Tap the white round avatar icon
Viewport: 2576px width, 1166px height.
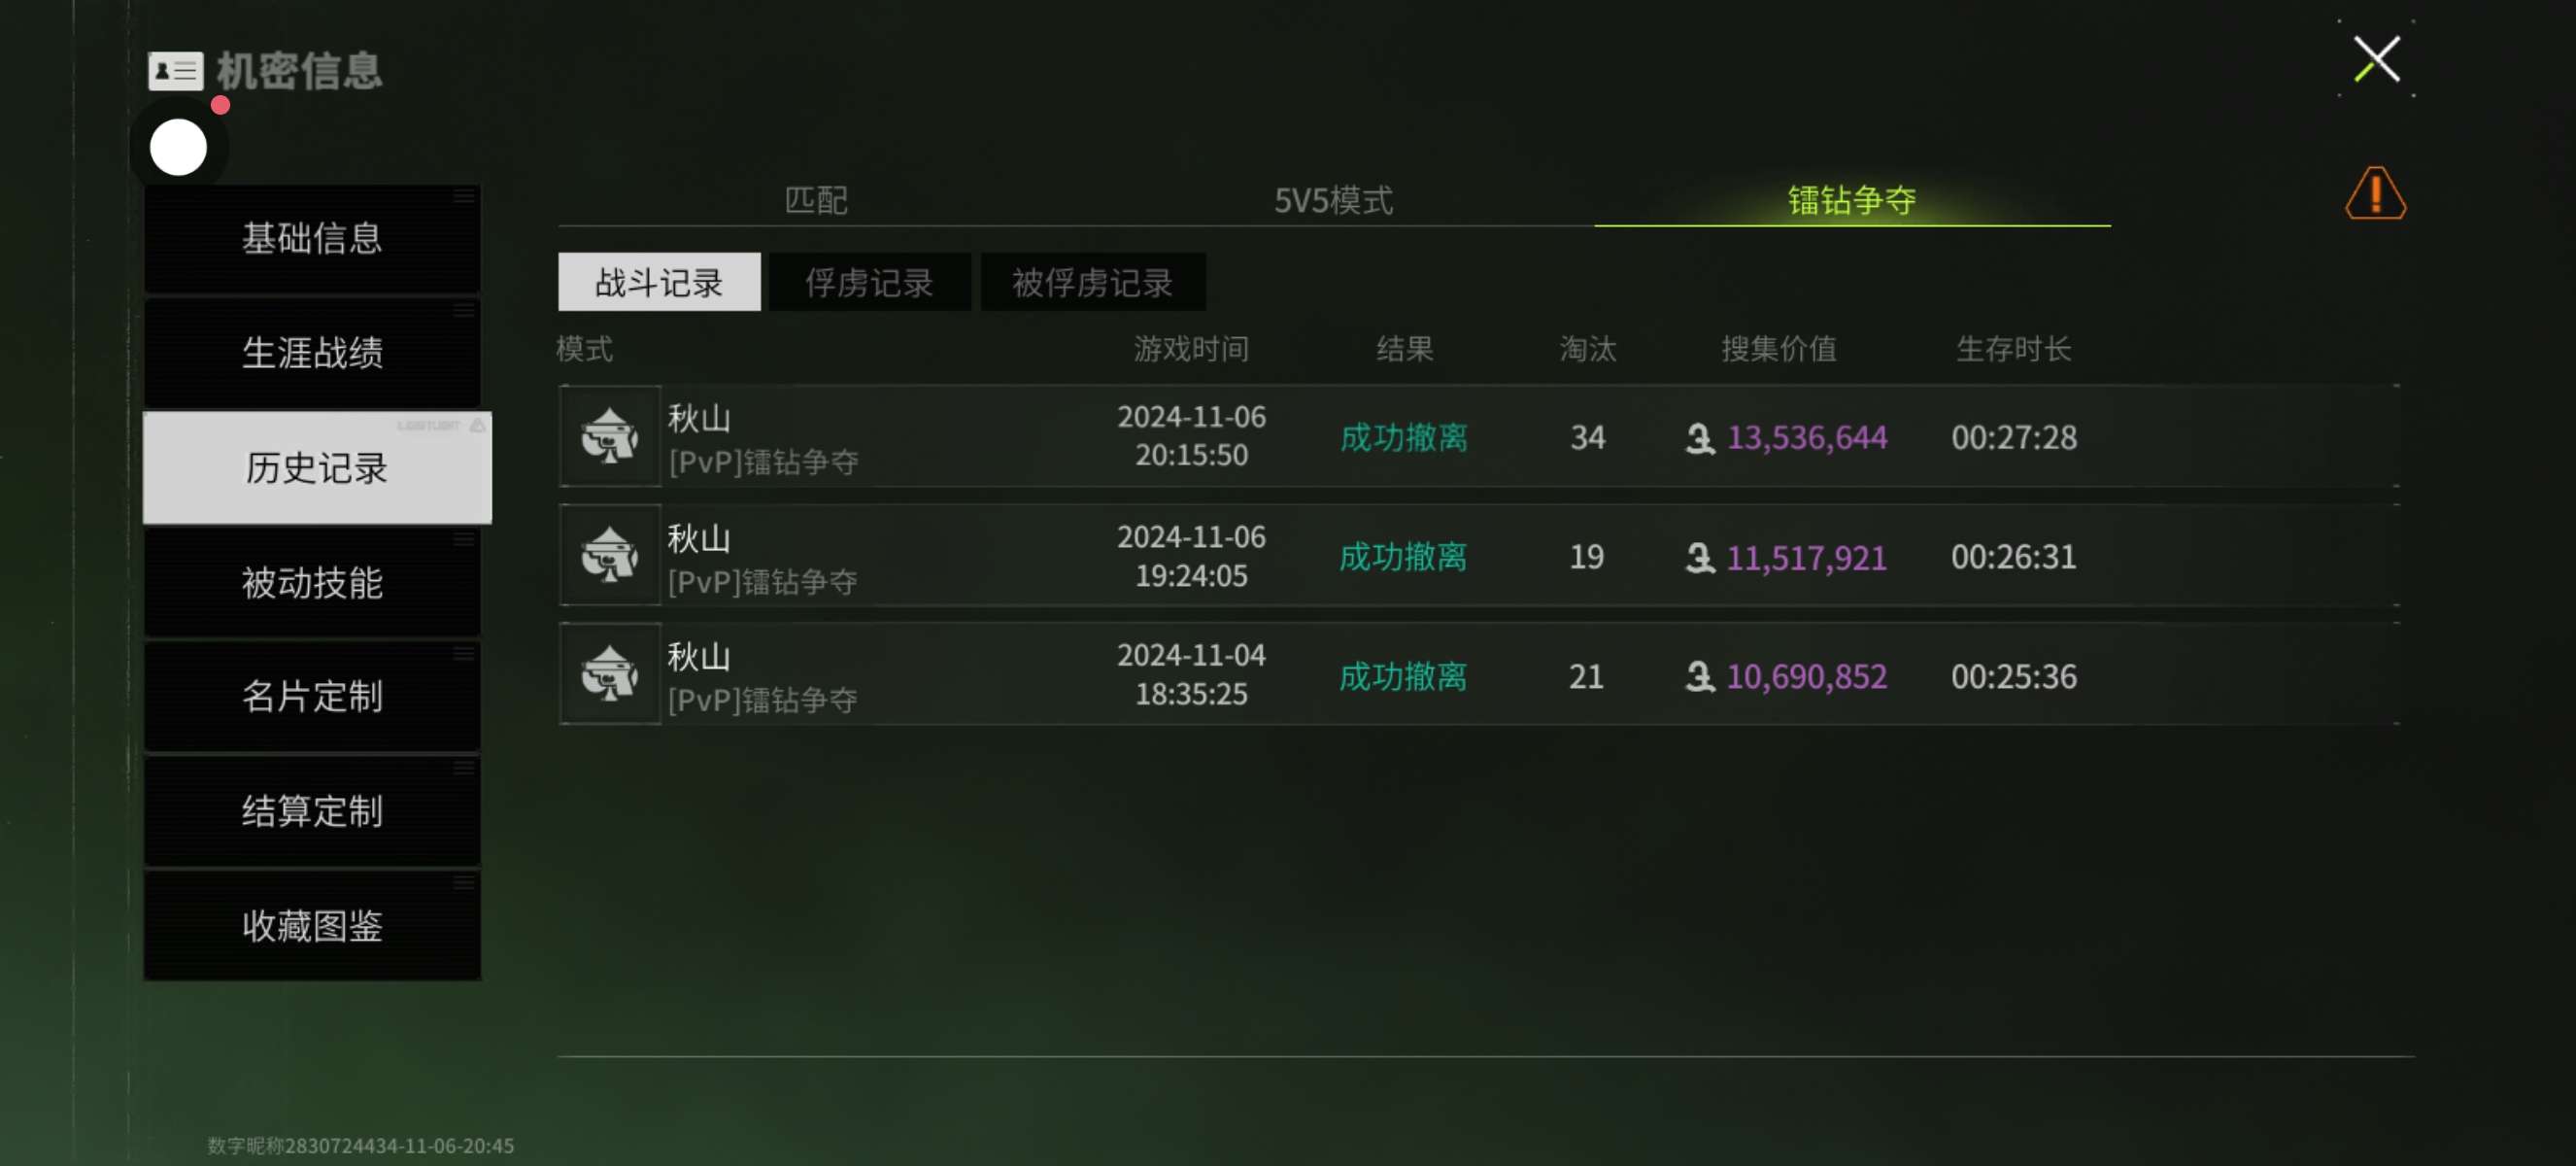click(178, 147)
